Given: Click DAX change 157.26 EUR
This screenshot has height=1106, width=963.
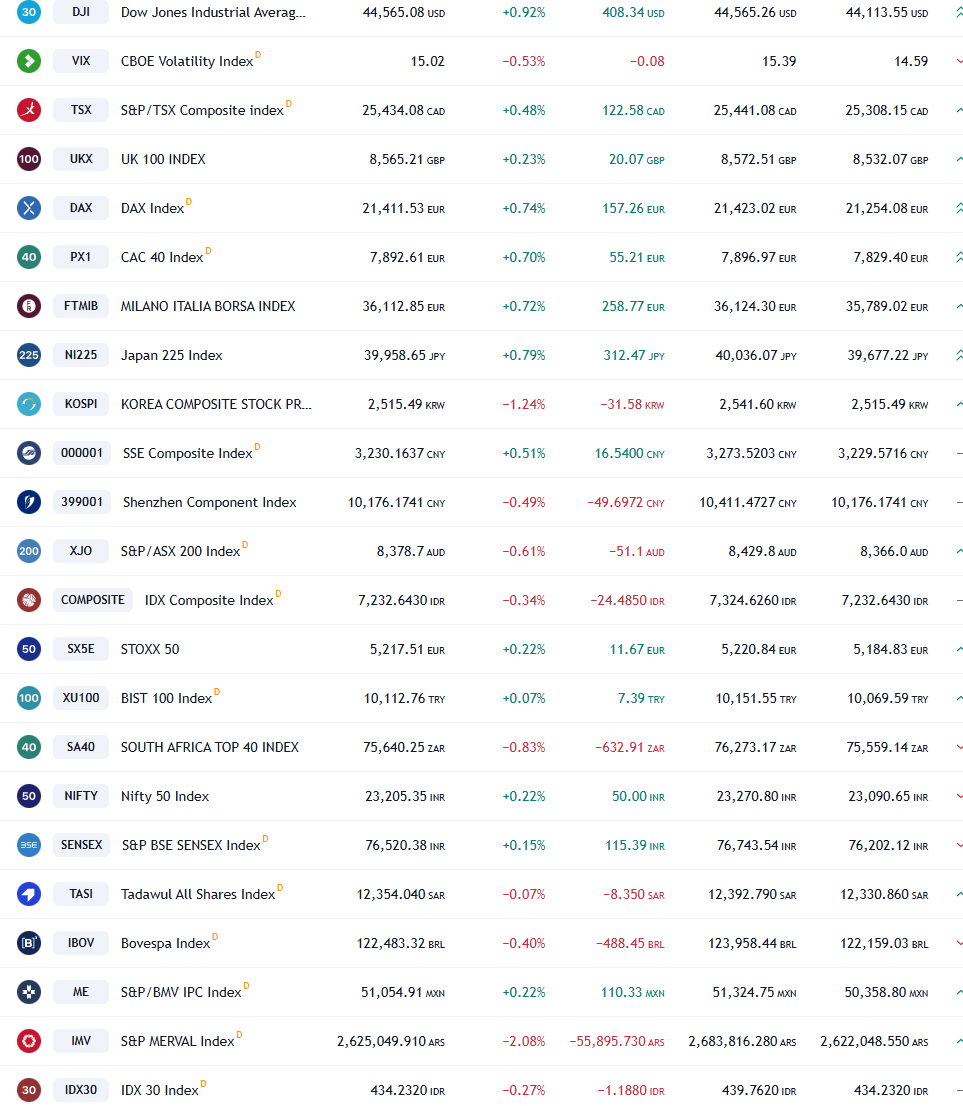Looking at the screenshot, I should click(x=633, y=208).
